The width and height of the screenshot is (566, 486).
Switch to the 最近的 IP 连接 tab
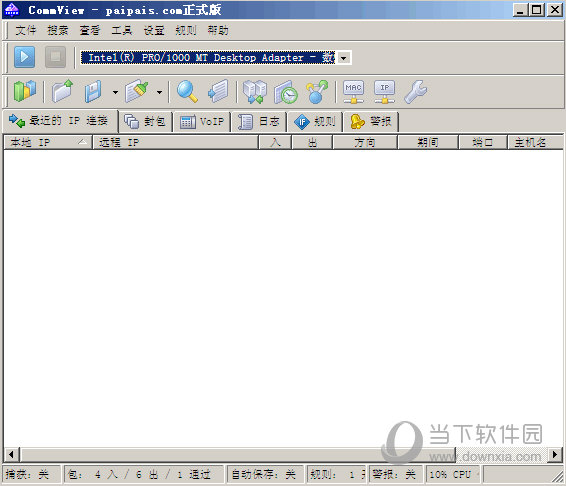click(60, 121)
